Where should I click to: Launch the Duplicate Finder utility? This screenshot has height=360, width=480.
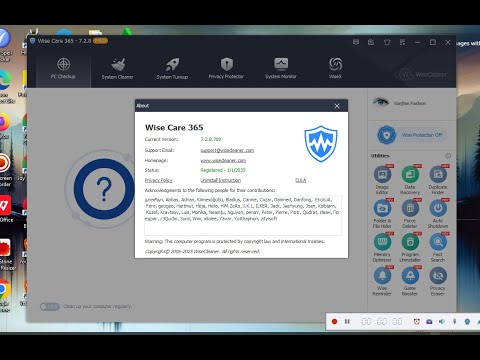[x=438, y=179]
